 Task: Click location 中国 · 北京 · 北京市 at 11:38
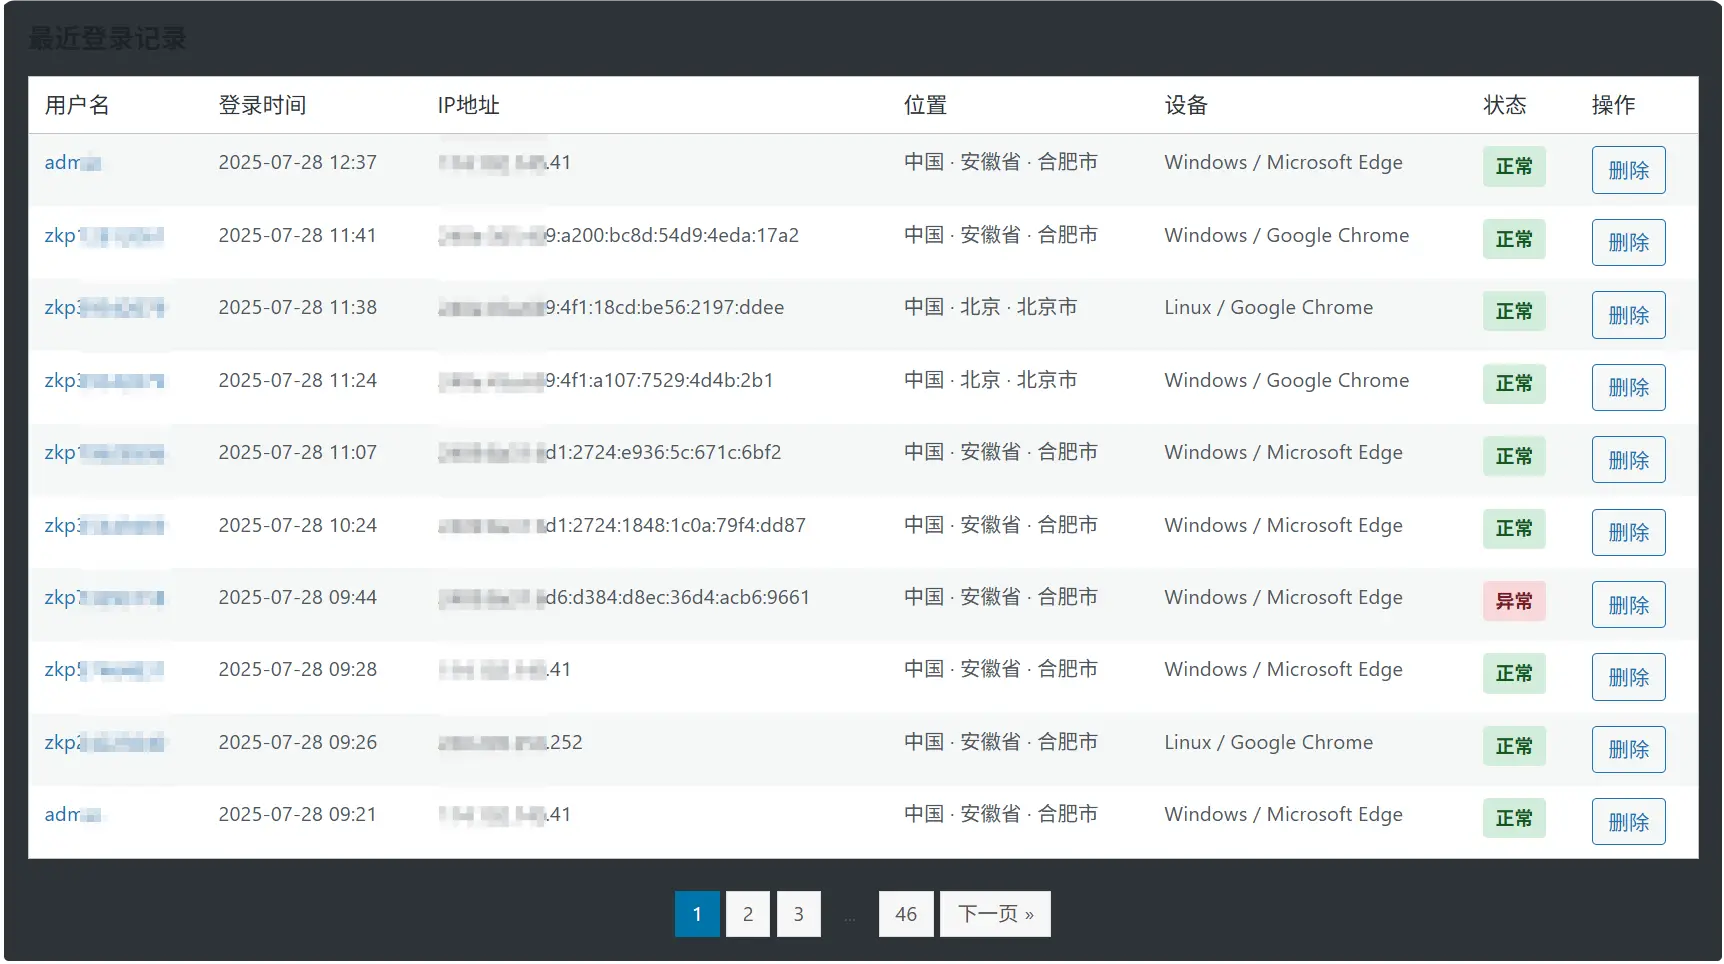click(990, 307)
